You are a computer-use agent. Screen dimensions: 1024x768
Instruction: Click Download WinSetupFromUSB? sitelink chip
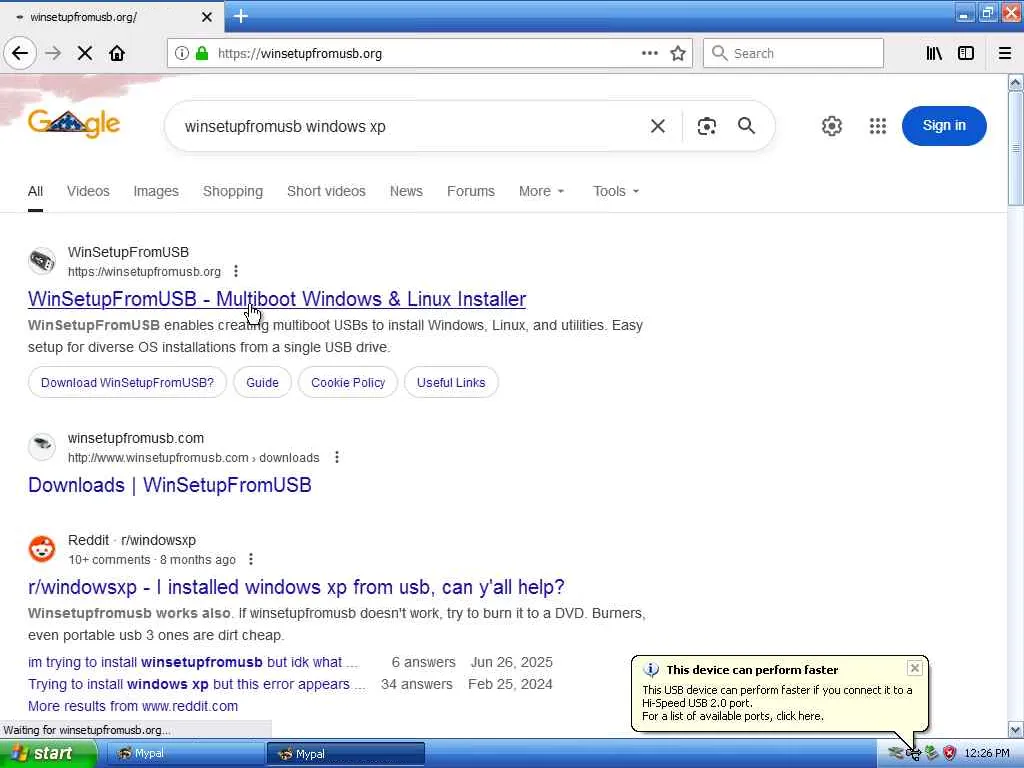pos(127,383)
